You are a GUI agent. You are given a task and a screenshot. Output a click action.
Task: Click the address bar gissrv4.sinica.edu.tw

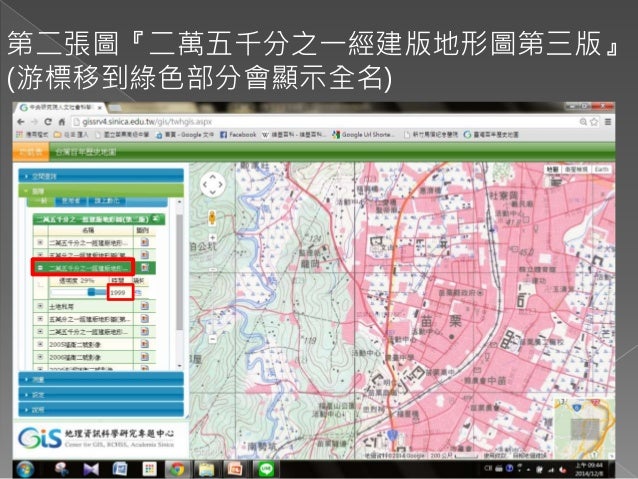click(x=324, y=122)
